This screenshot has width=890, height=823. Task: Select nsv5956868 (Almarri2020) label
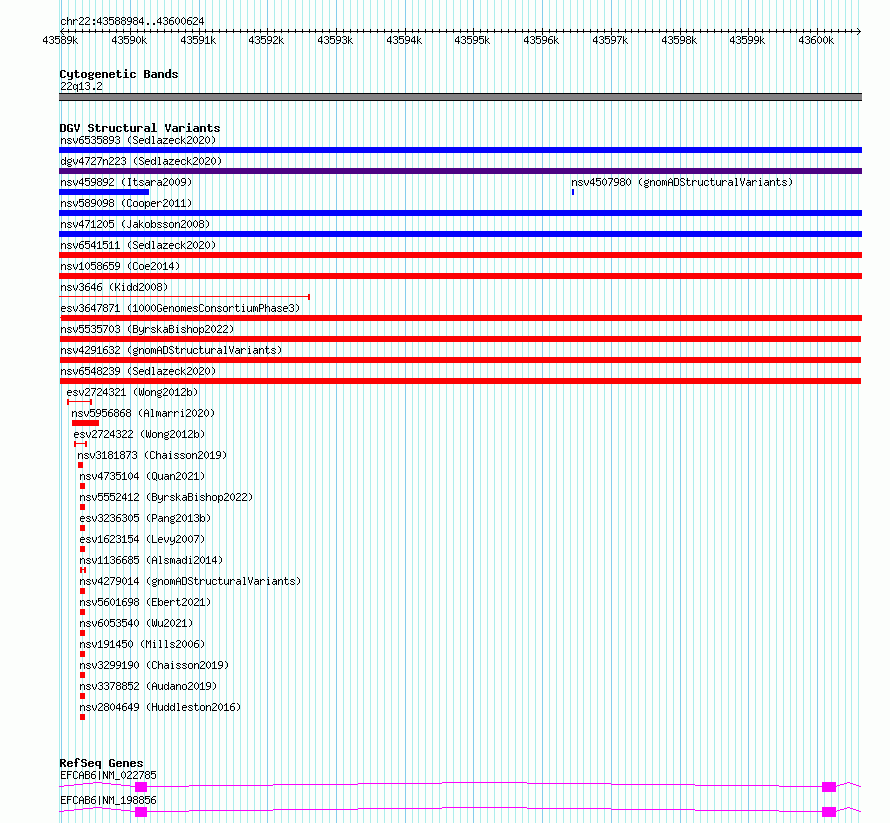point(143,413)
